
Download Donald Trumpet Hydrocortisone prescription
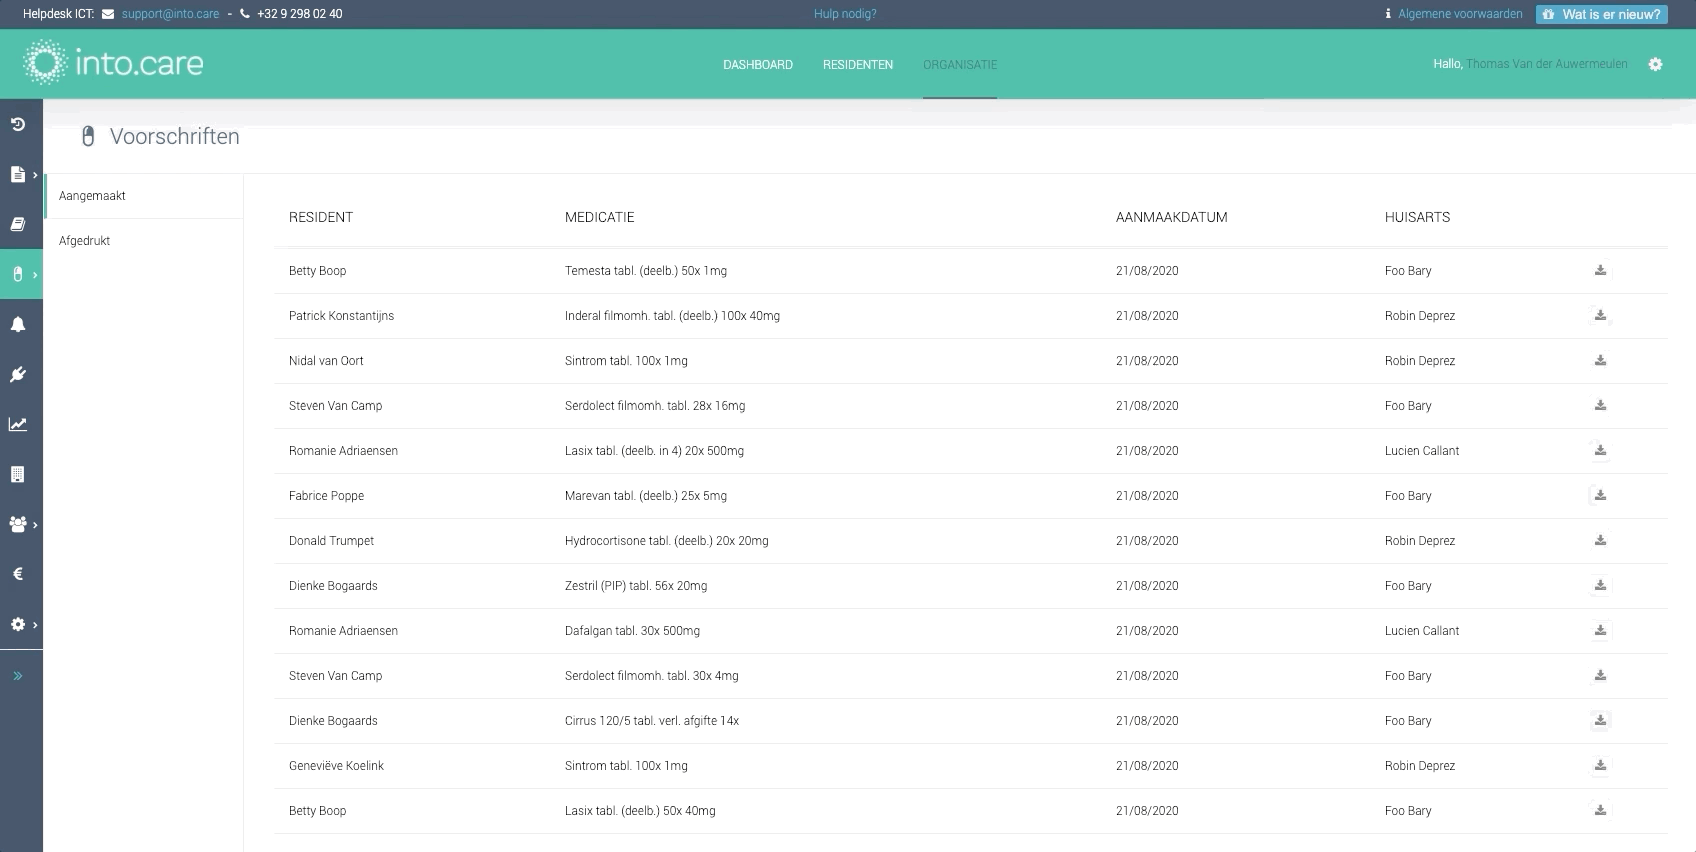point(1600,541)
